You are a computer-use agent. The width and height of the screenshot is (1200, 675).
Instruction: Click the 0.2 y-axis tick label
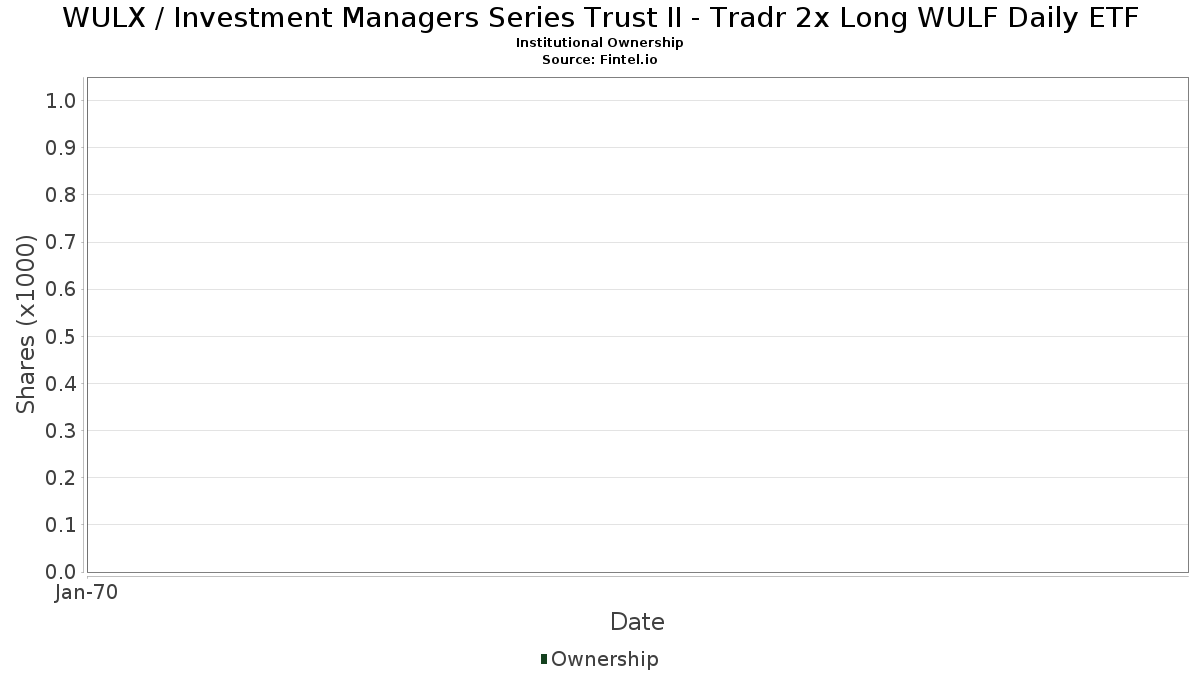[61, 478]
